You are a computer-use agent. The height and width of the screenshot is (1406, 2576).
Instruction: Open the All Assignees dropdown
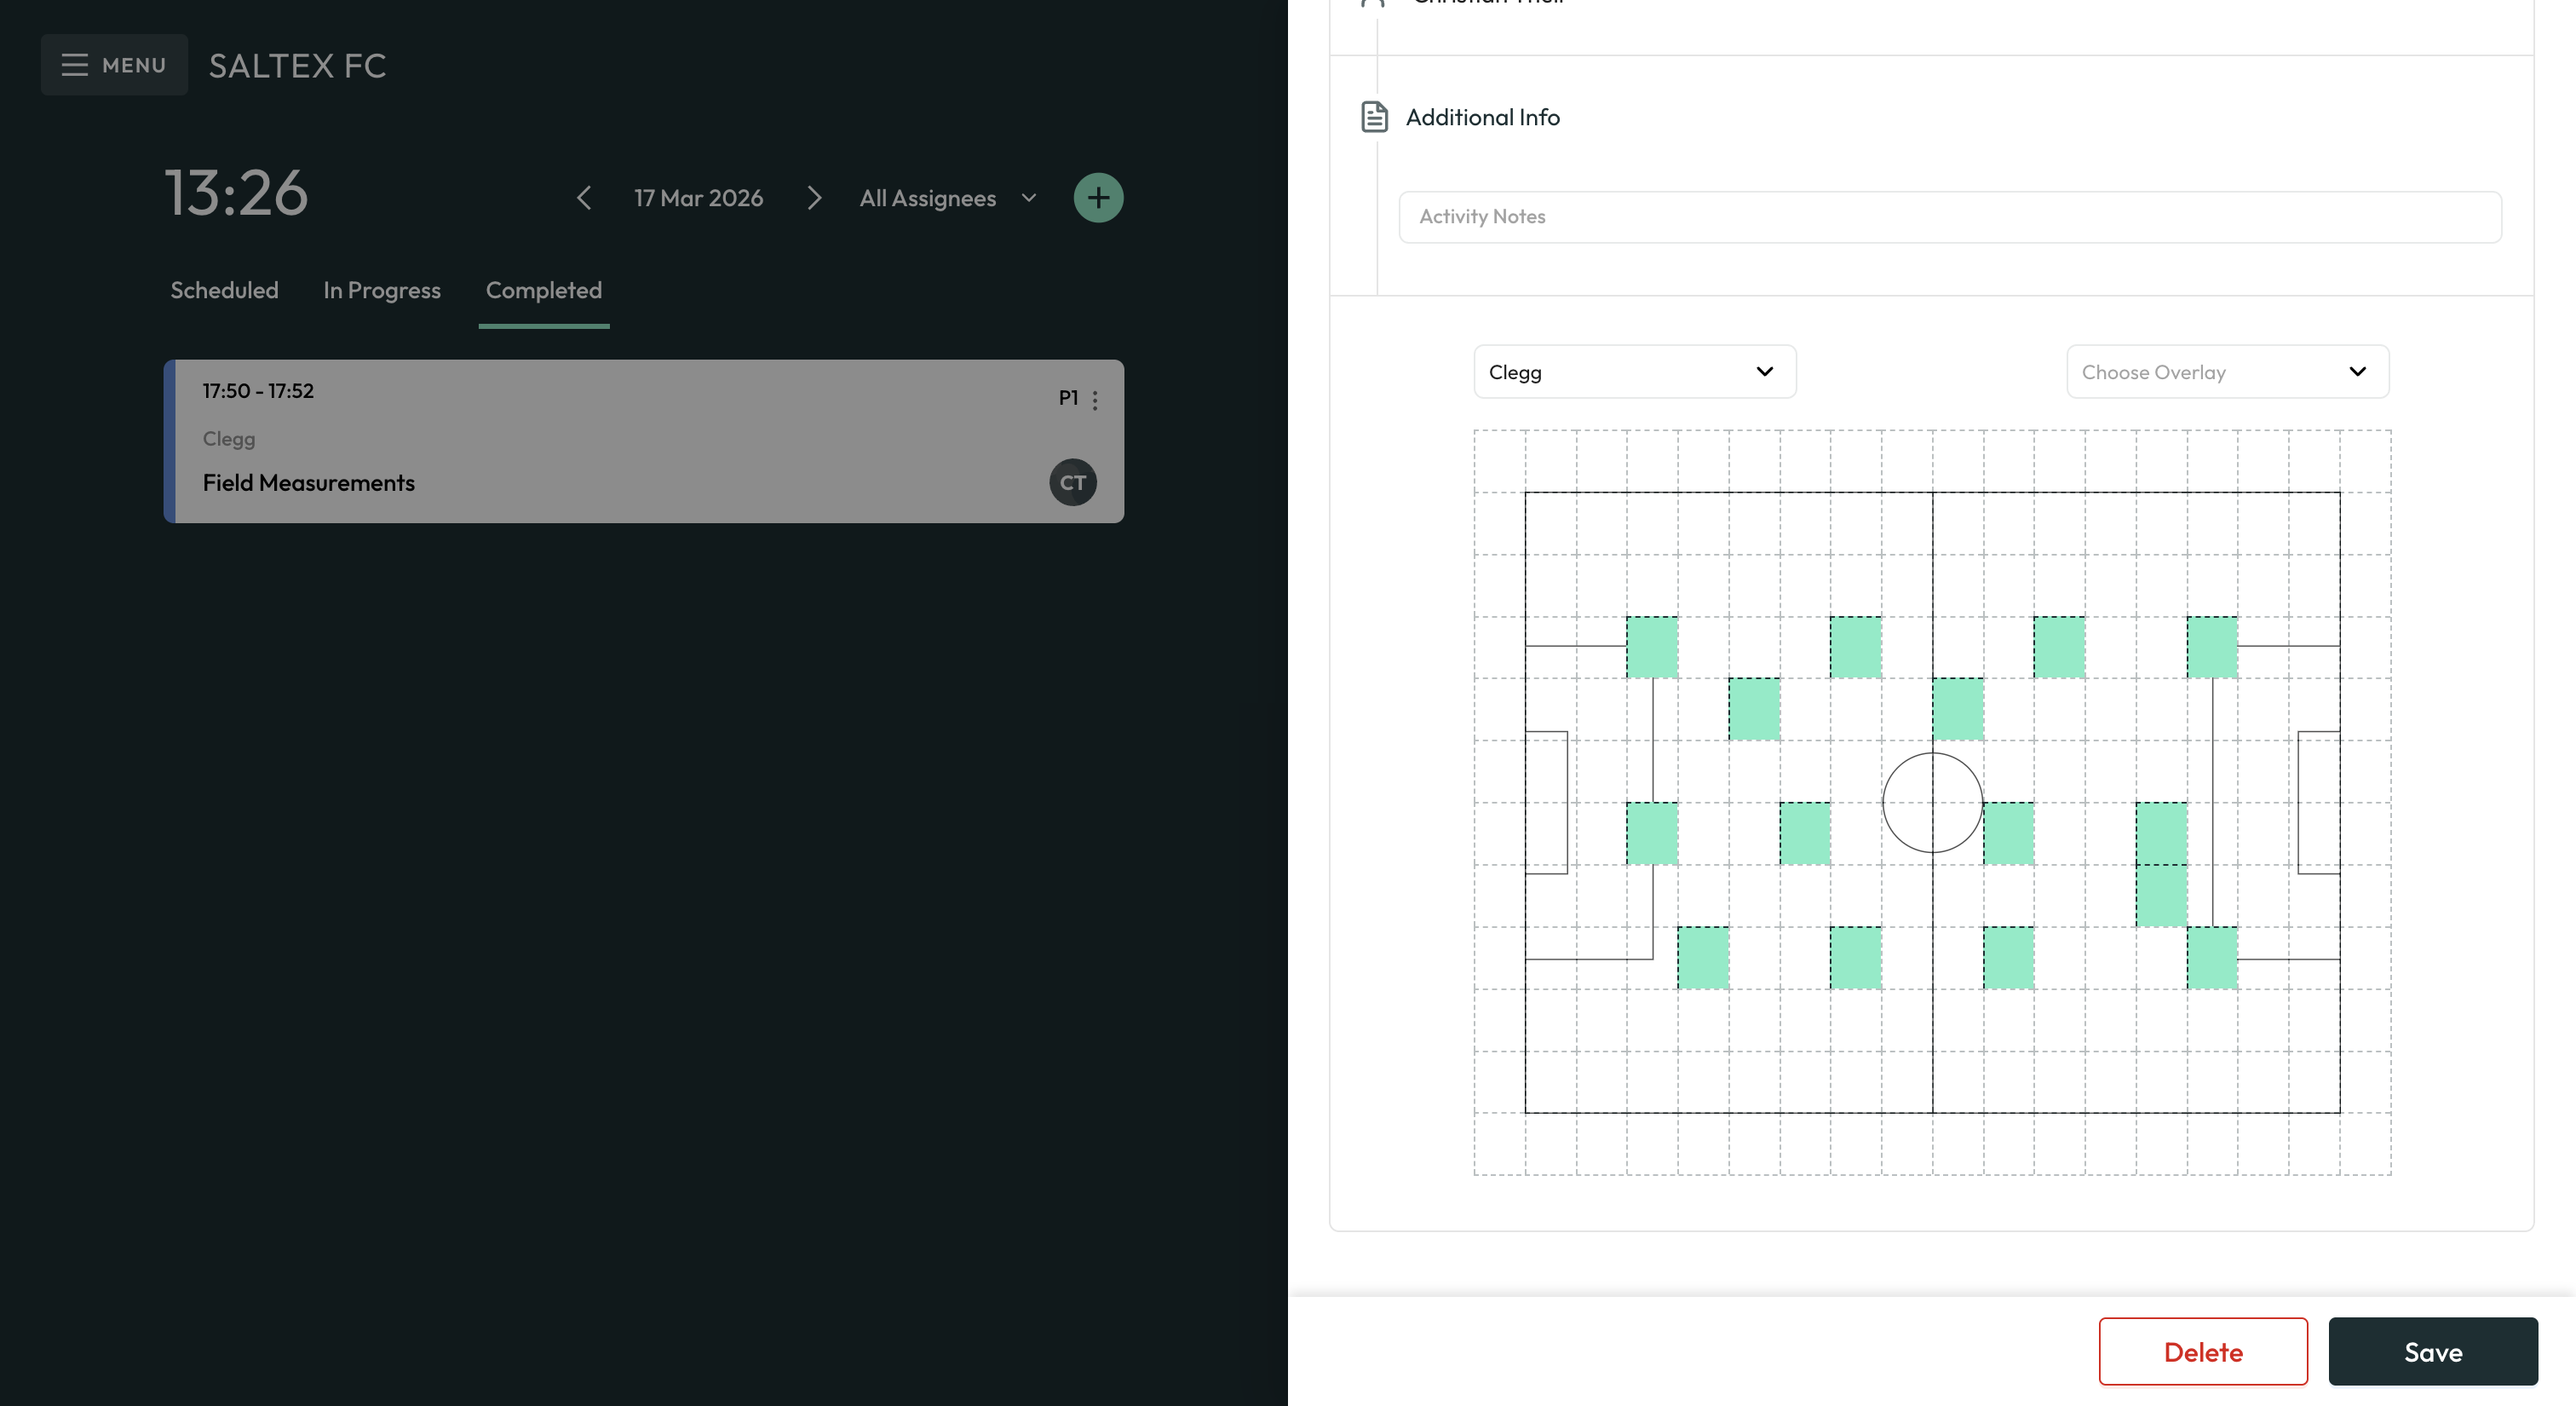pos(945,198)
